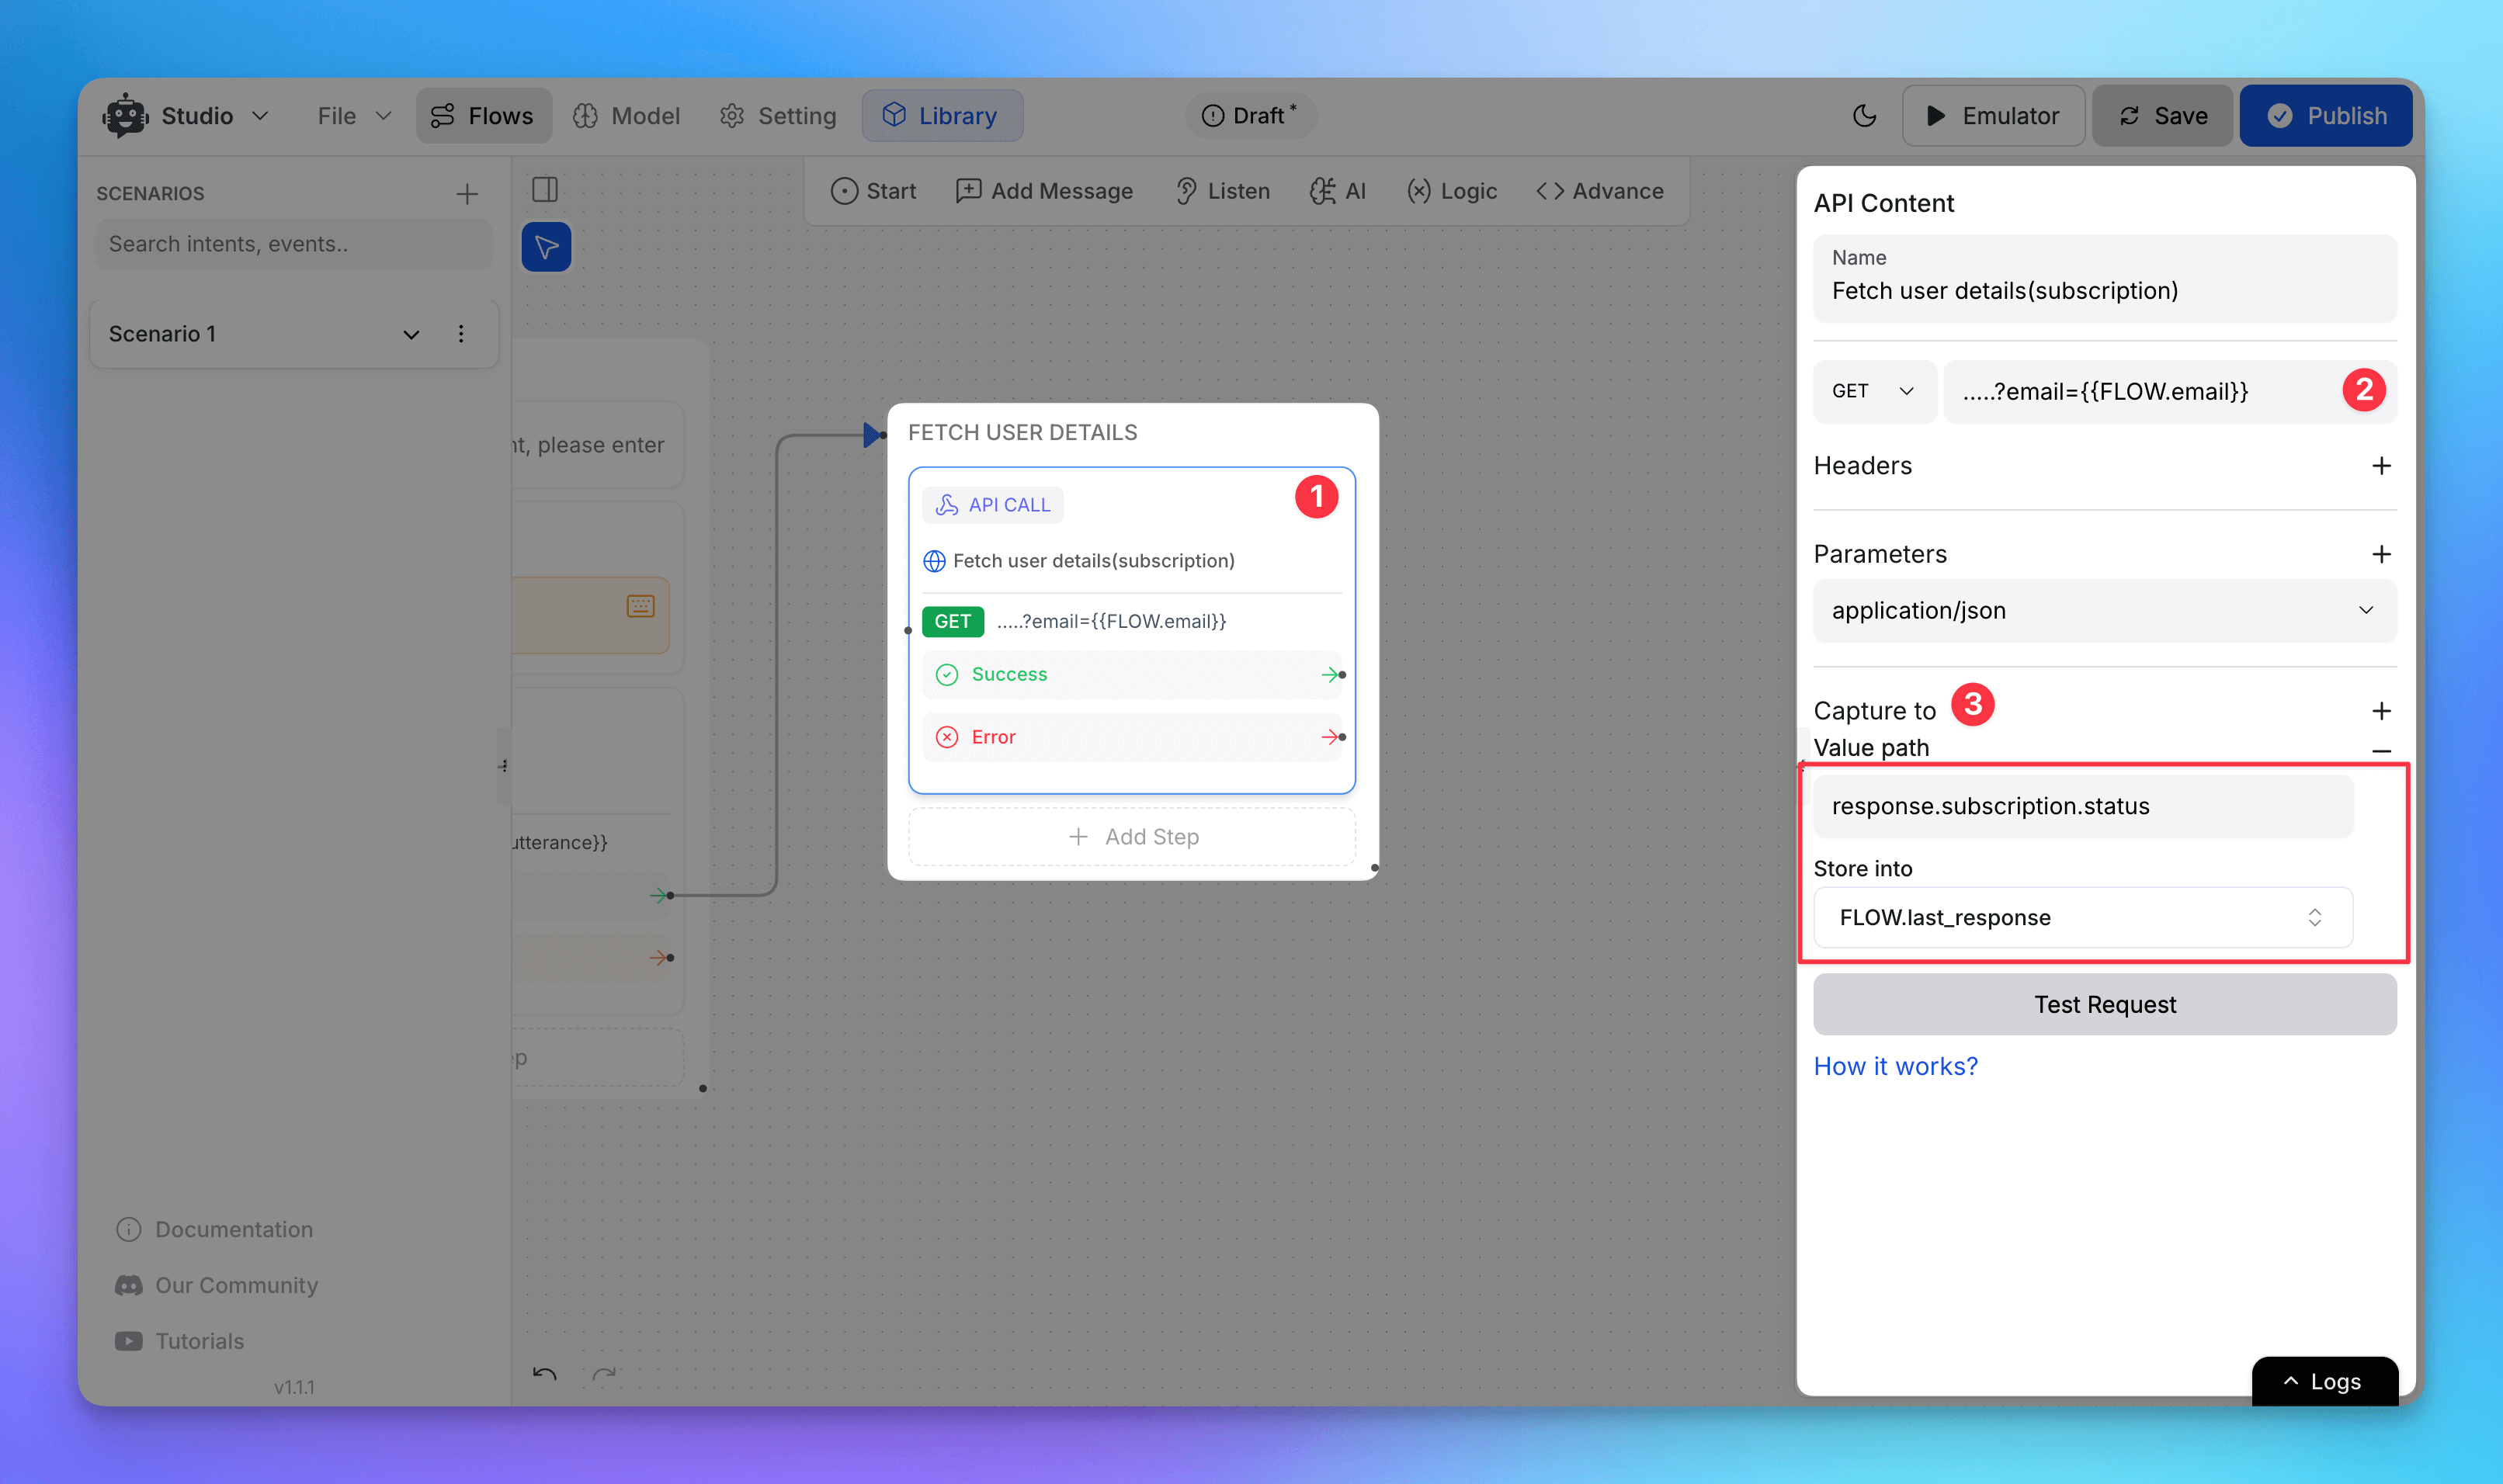Edit the response.subscription.status value path field
The image size is (2503, 1484).
tap(2083, 806)
